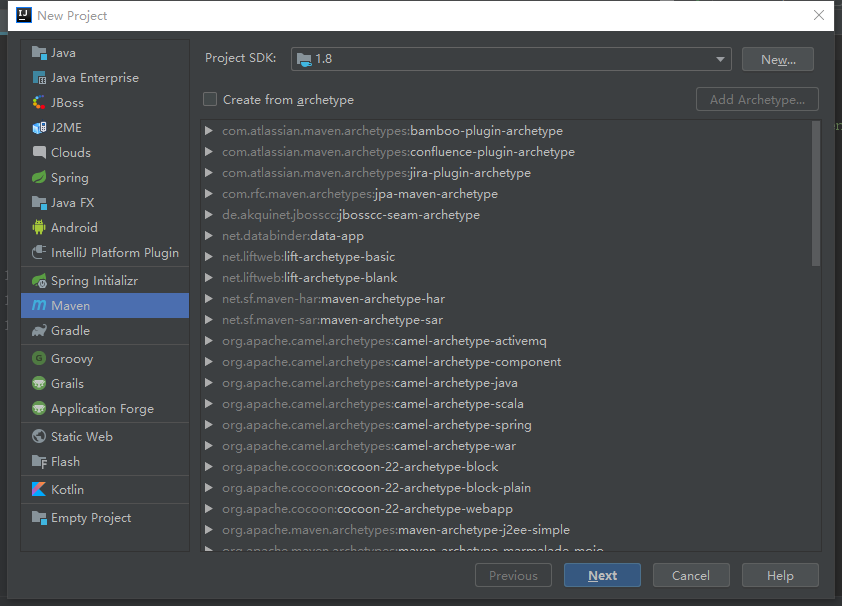Image resolution: width=842 pixels, height=606 pixels.
Task: Select the Grails icon
Action: (39, 384)
